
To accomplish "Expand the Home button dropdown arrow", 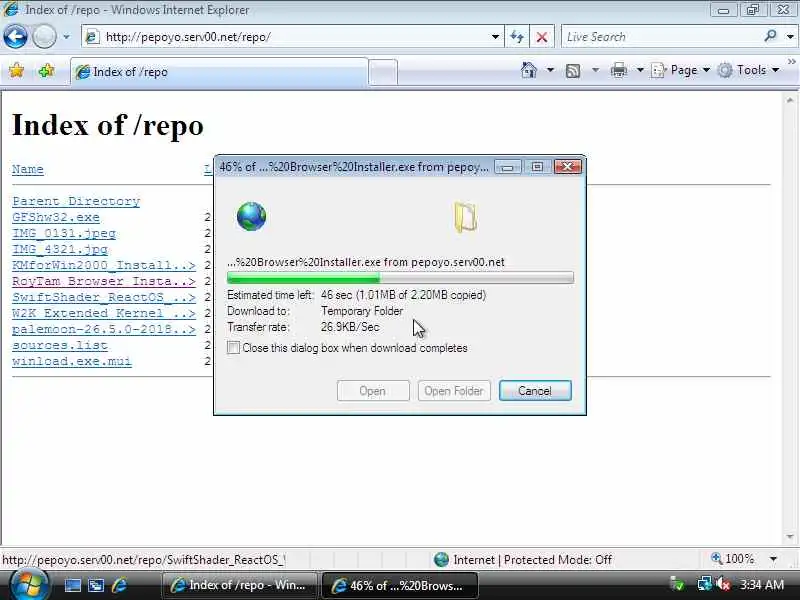I will (x=550, y=70).
